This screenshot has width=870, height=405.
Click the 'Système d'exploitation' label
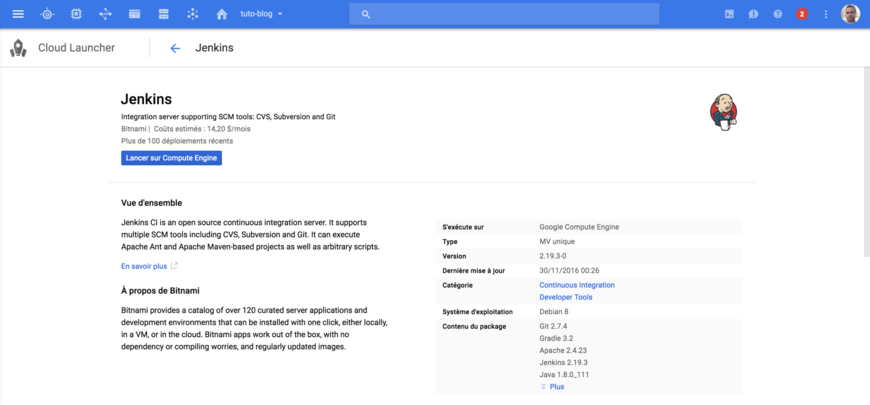click(477, 312)
